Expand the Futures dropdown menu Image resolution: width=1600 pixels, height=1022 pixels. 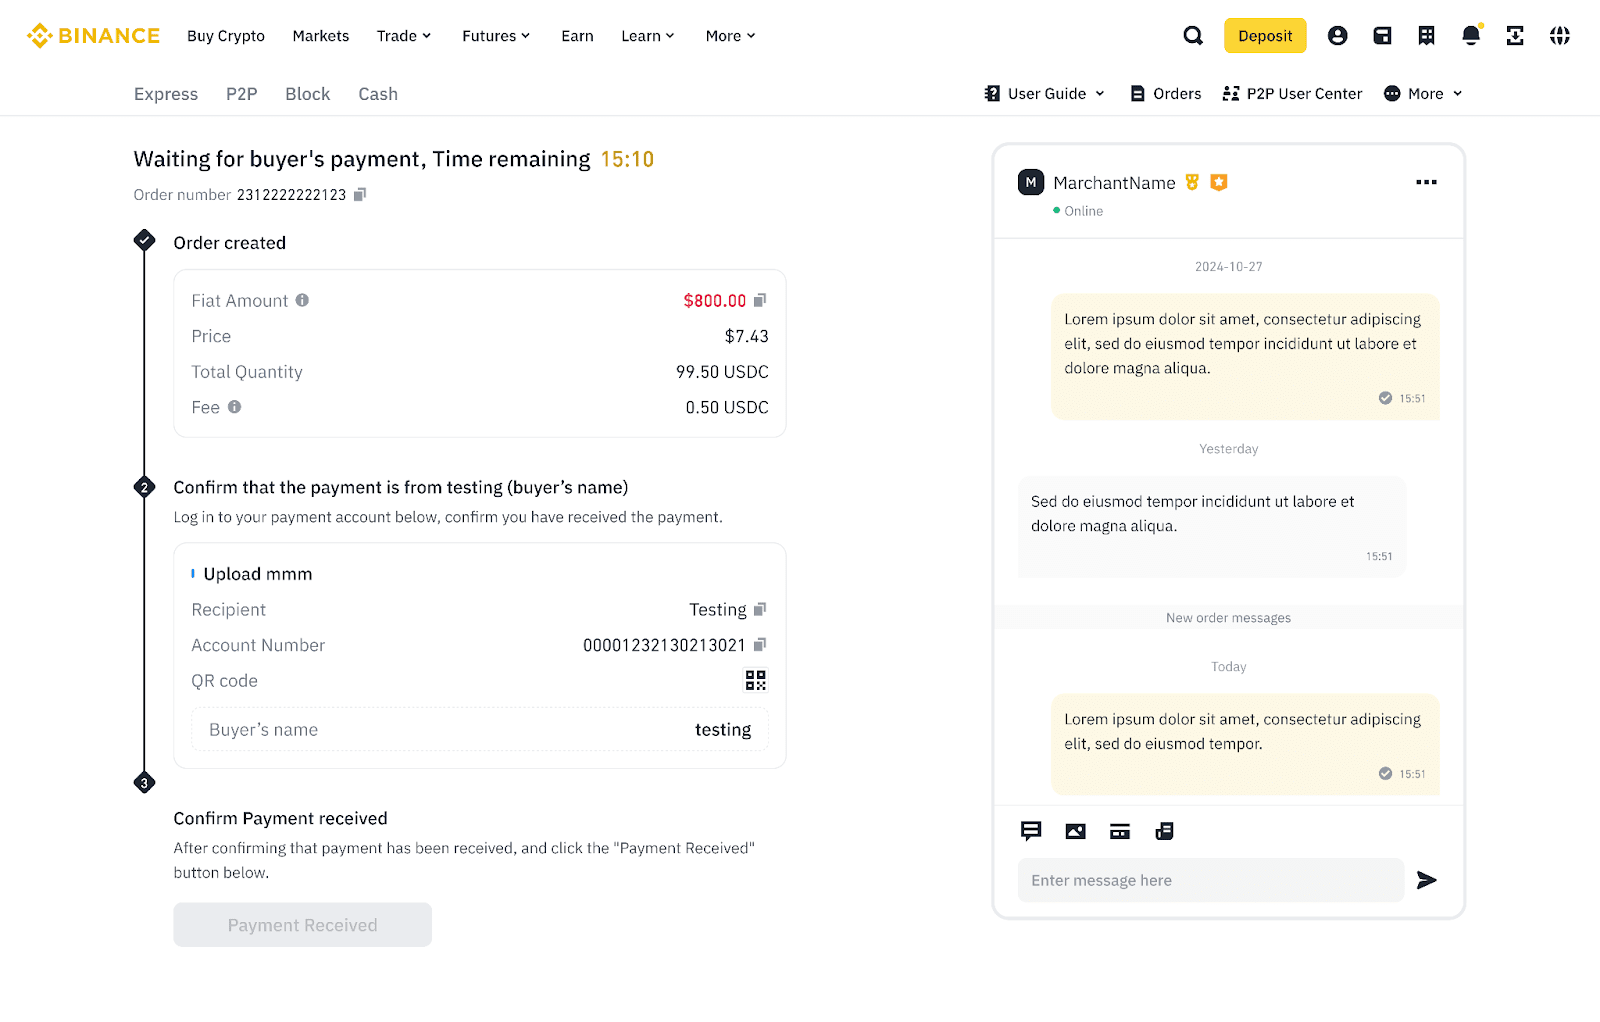pos(496,36)
